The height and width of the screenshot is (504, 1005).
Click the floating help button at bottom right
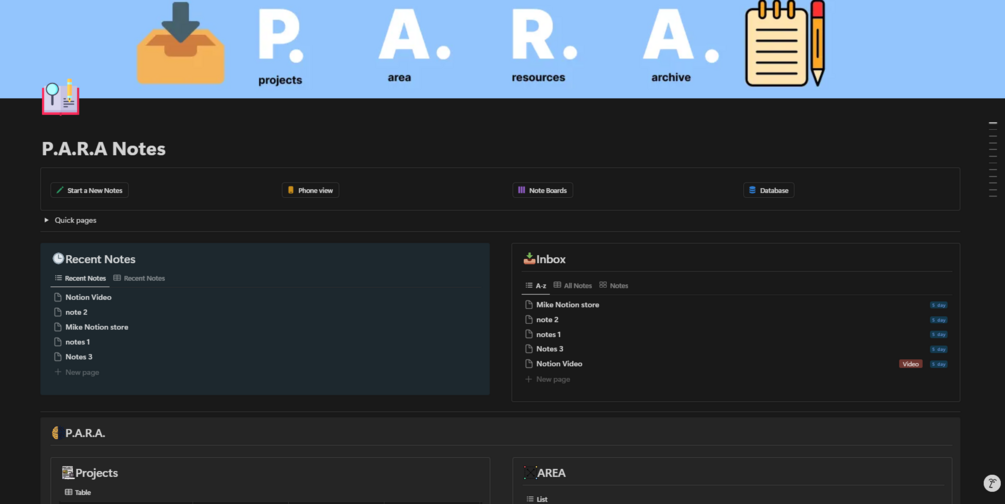(992, 483)
